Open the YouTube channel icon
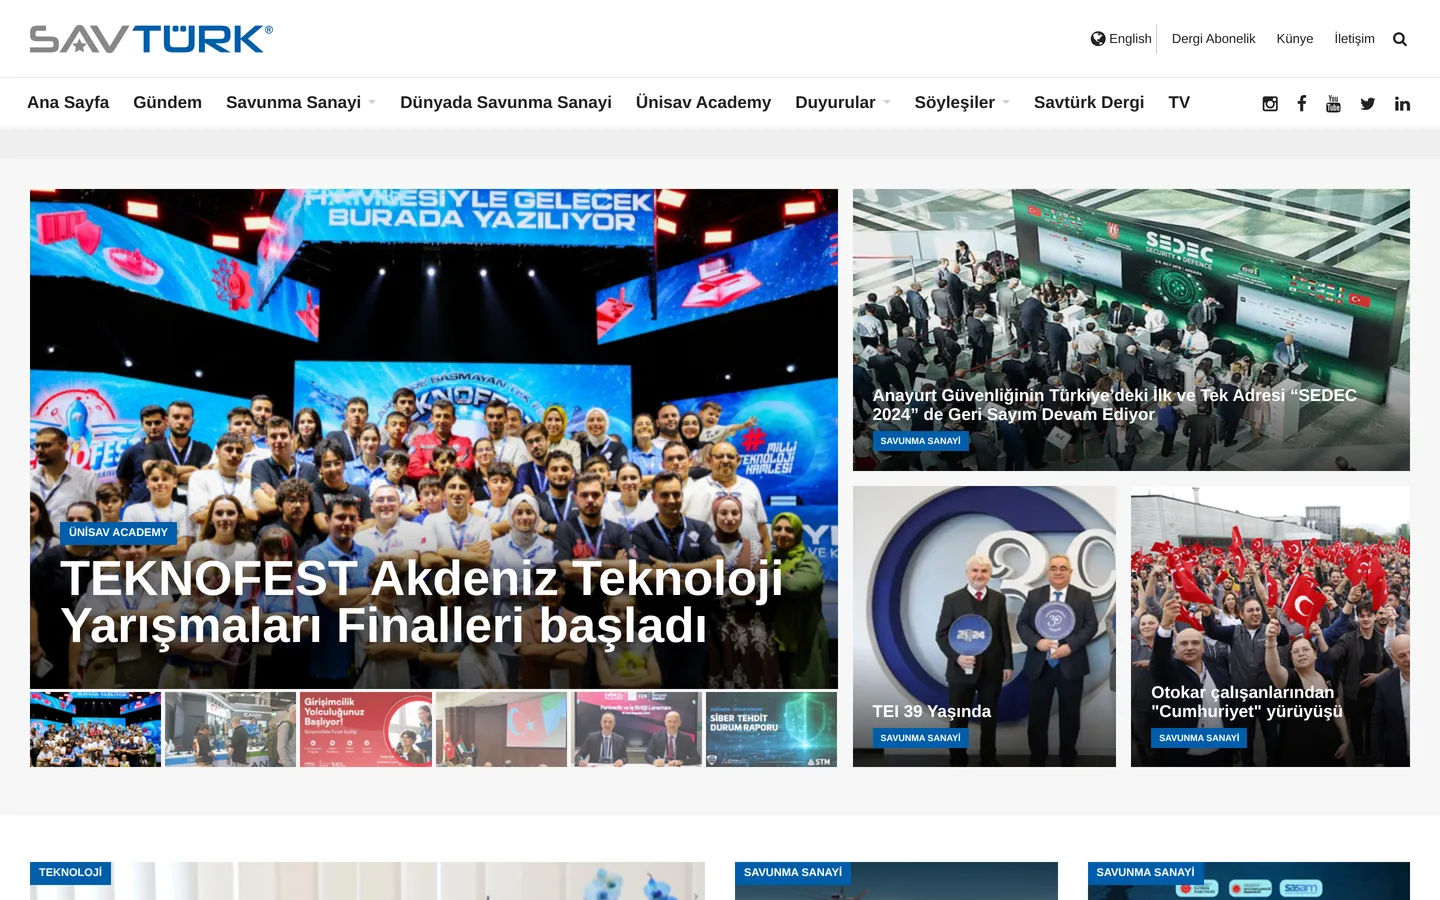This screenshot has height=900, width=1440. tap(1333, 103)
